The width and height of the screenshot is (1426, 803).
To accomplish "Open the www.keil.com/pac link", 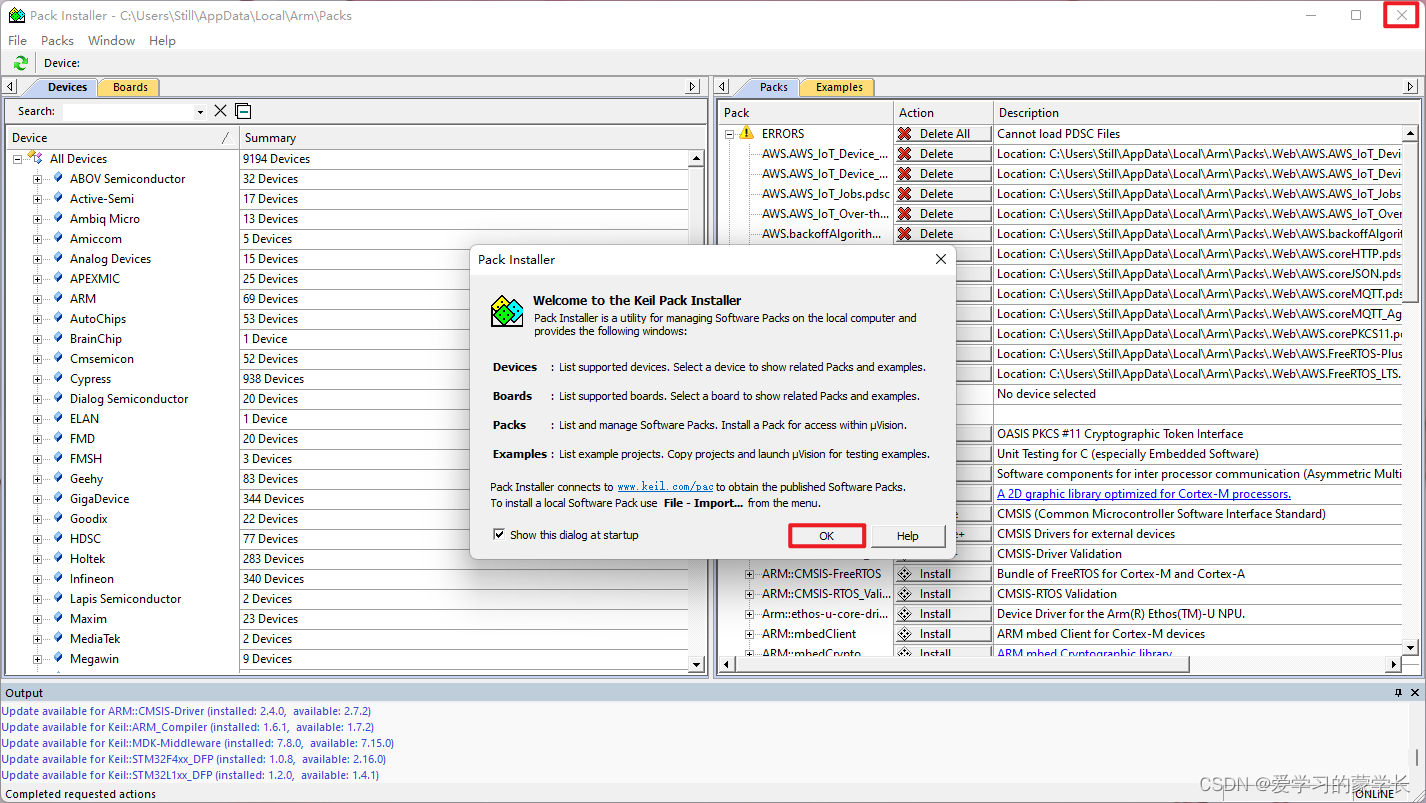I will click(x=665, y=487).
